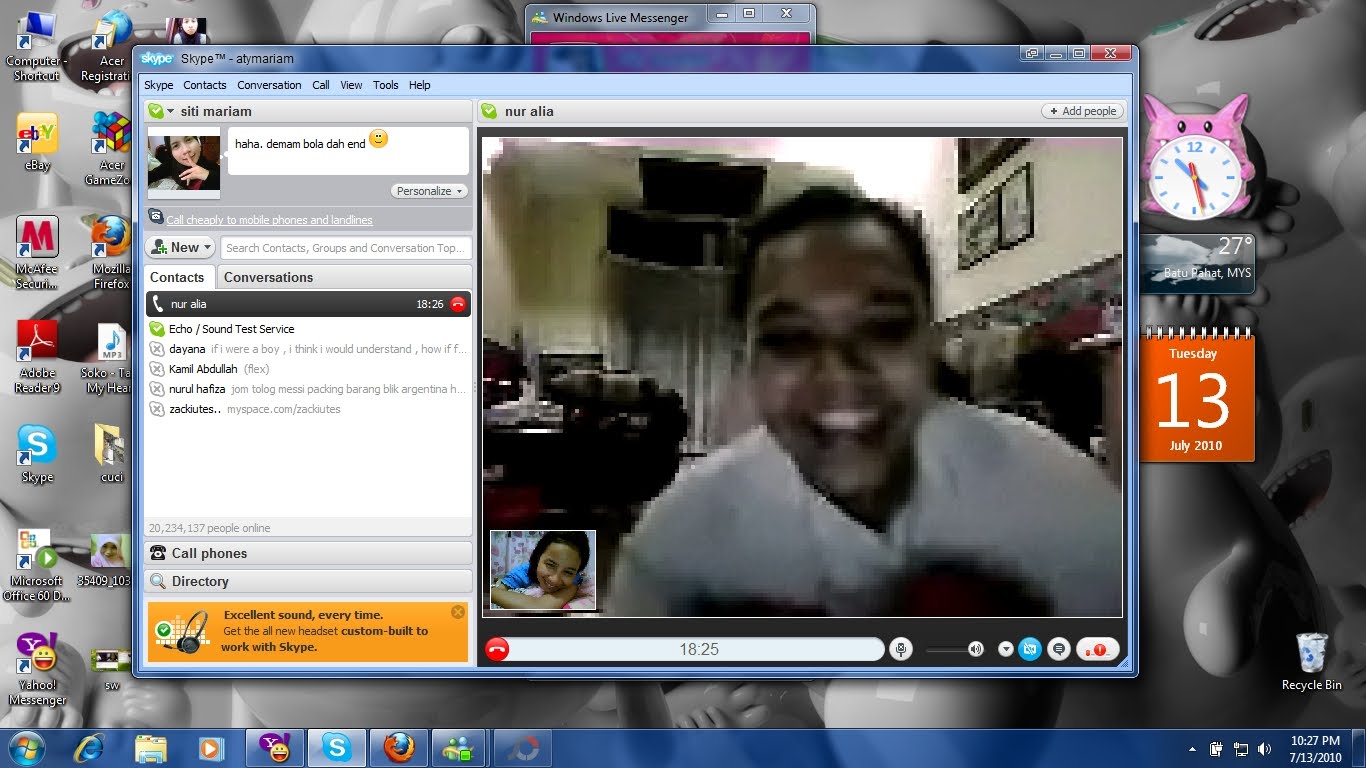Switch to the Contacts tab
Viewport: 1366px width, 768px height.
[x=177, y=277]
